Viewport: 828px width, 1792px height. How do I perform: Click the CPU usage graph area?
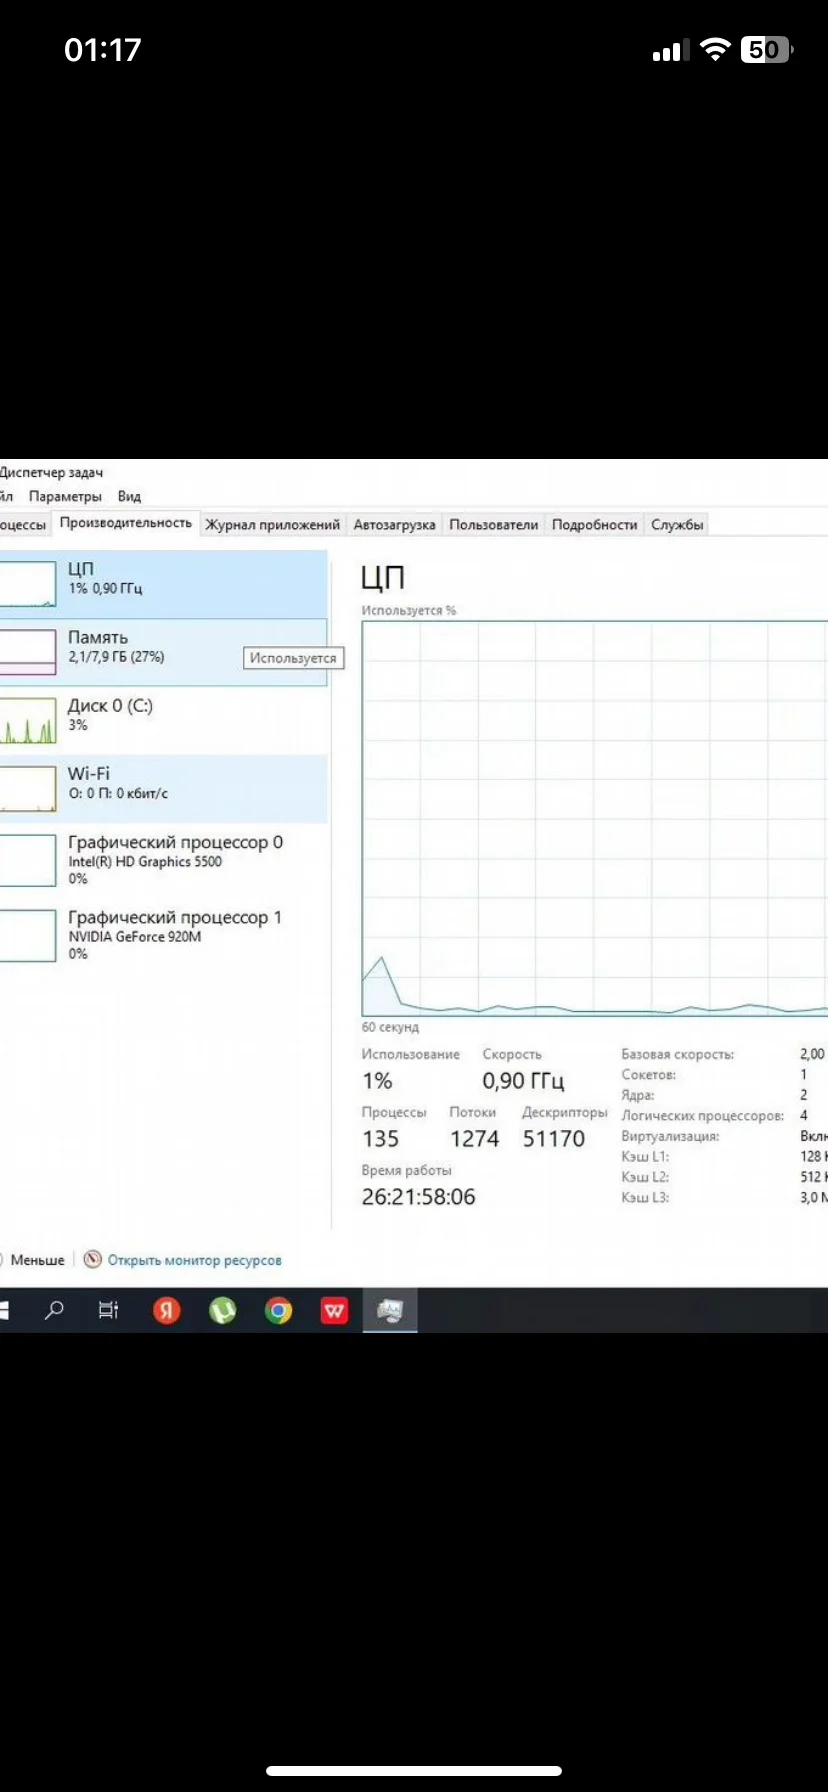coord(594,818)
